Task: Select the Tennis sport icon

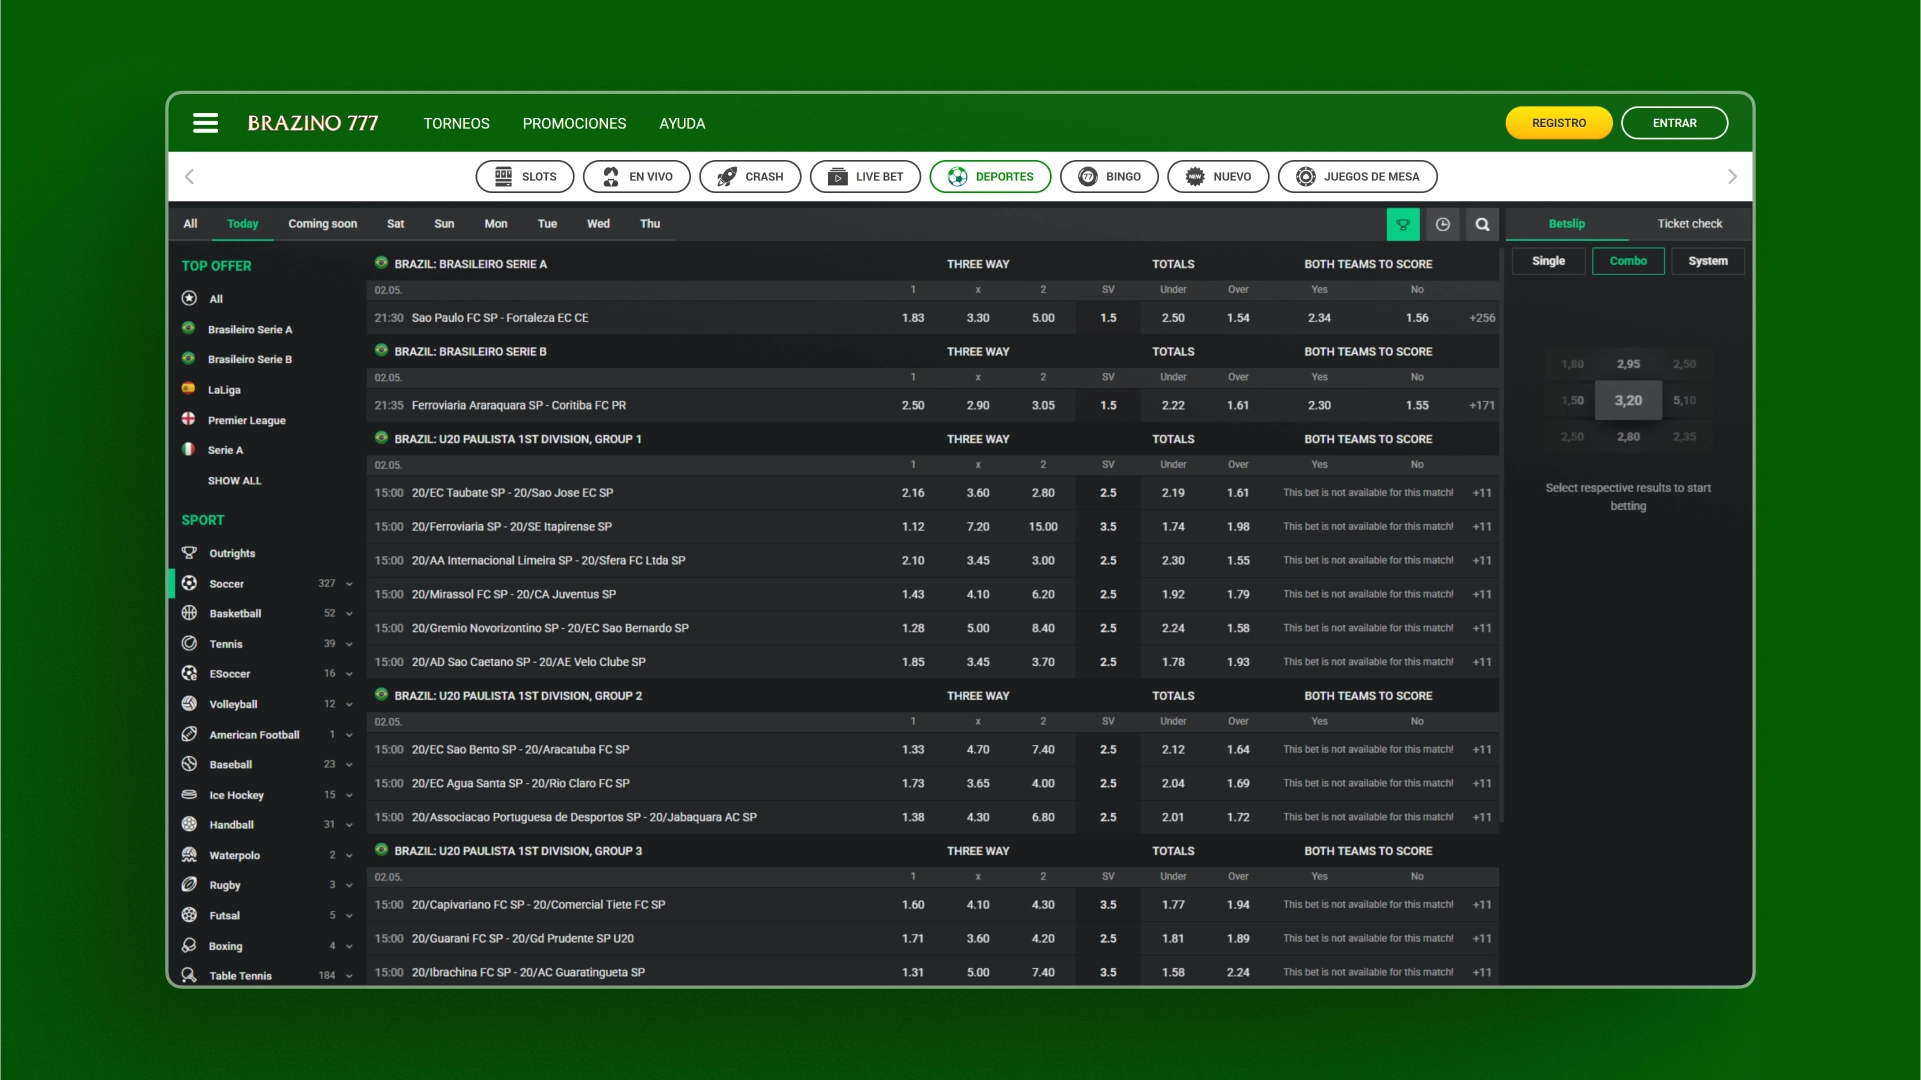Action: click(x=189, y=644)
